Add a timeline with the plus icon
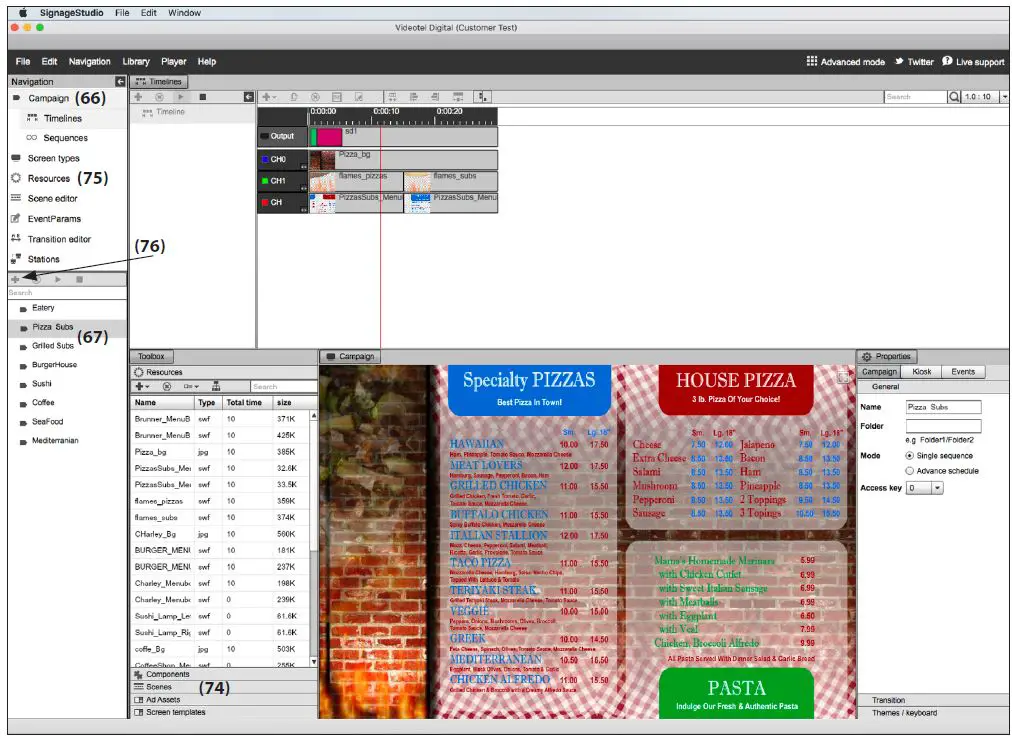Image resolution: width=1012 pixels, height=740 pixels. pyautogui.click(x=138, y=97)
